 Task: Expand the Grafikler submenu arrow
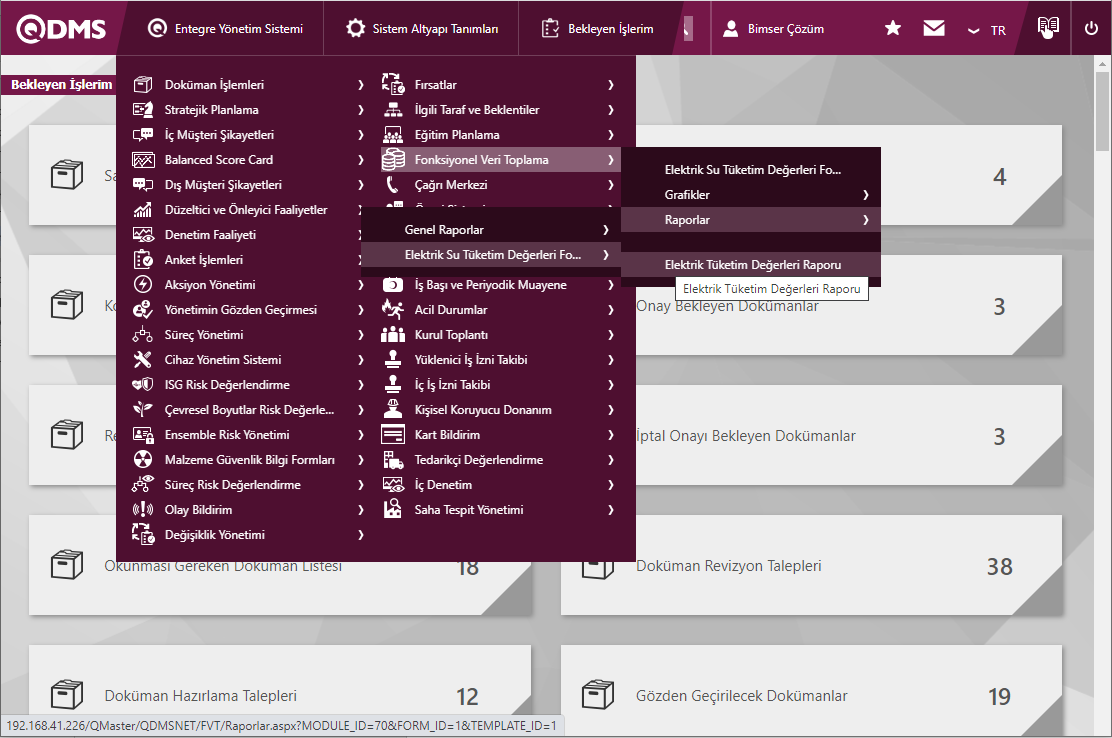coord(865,195)
